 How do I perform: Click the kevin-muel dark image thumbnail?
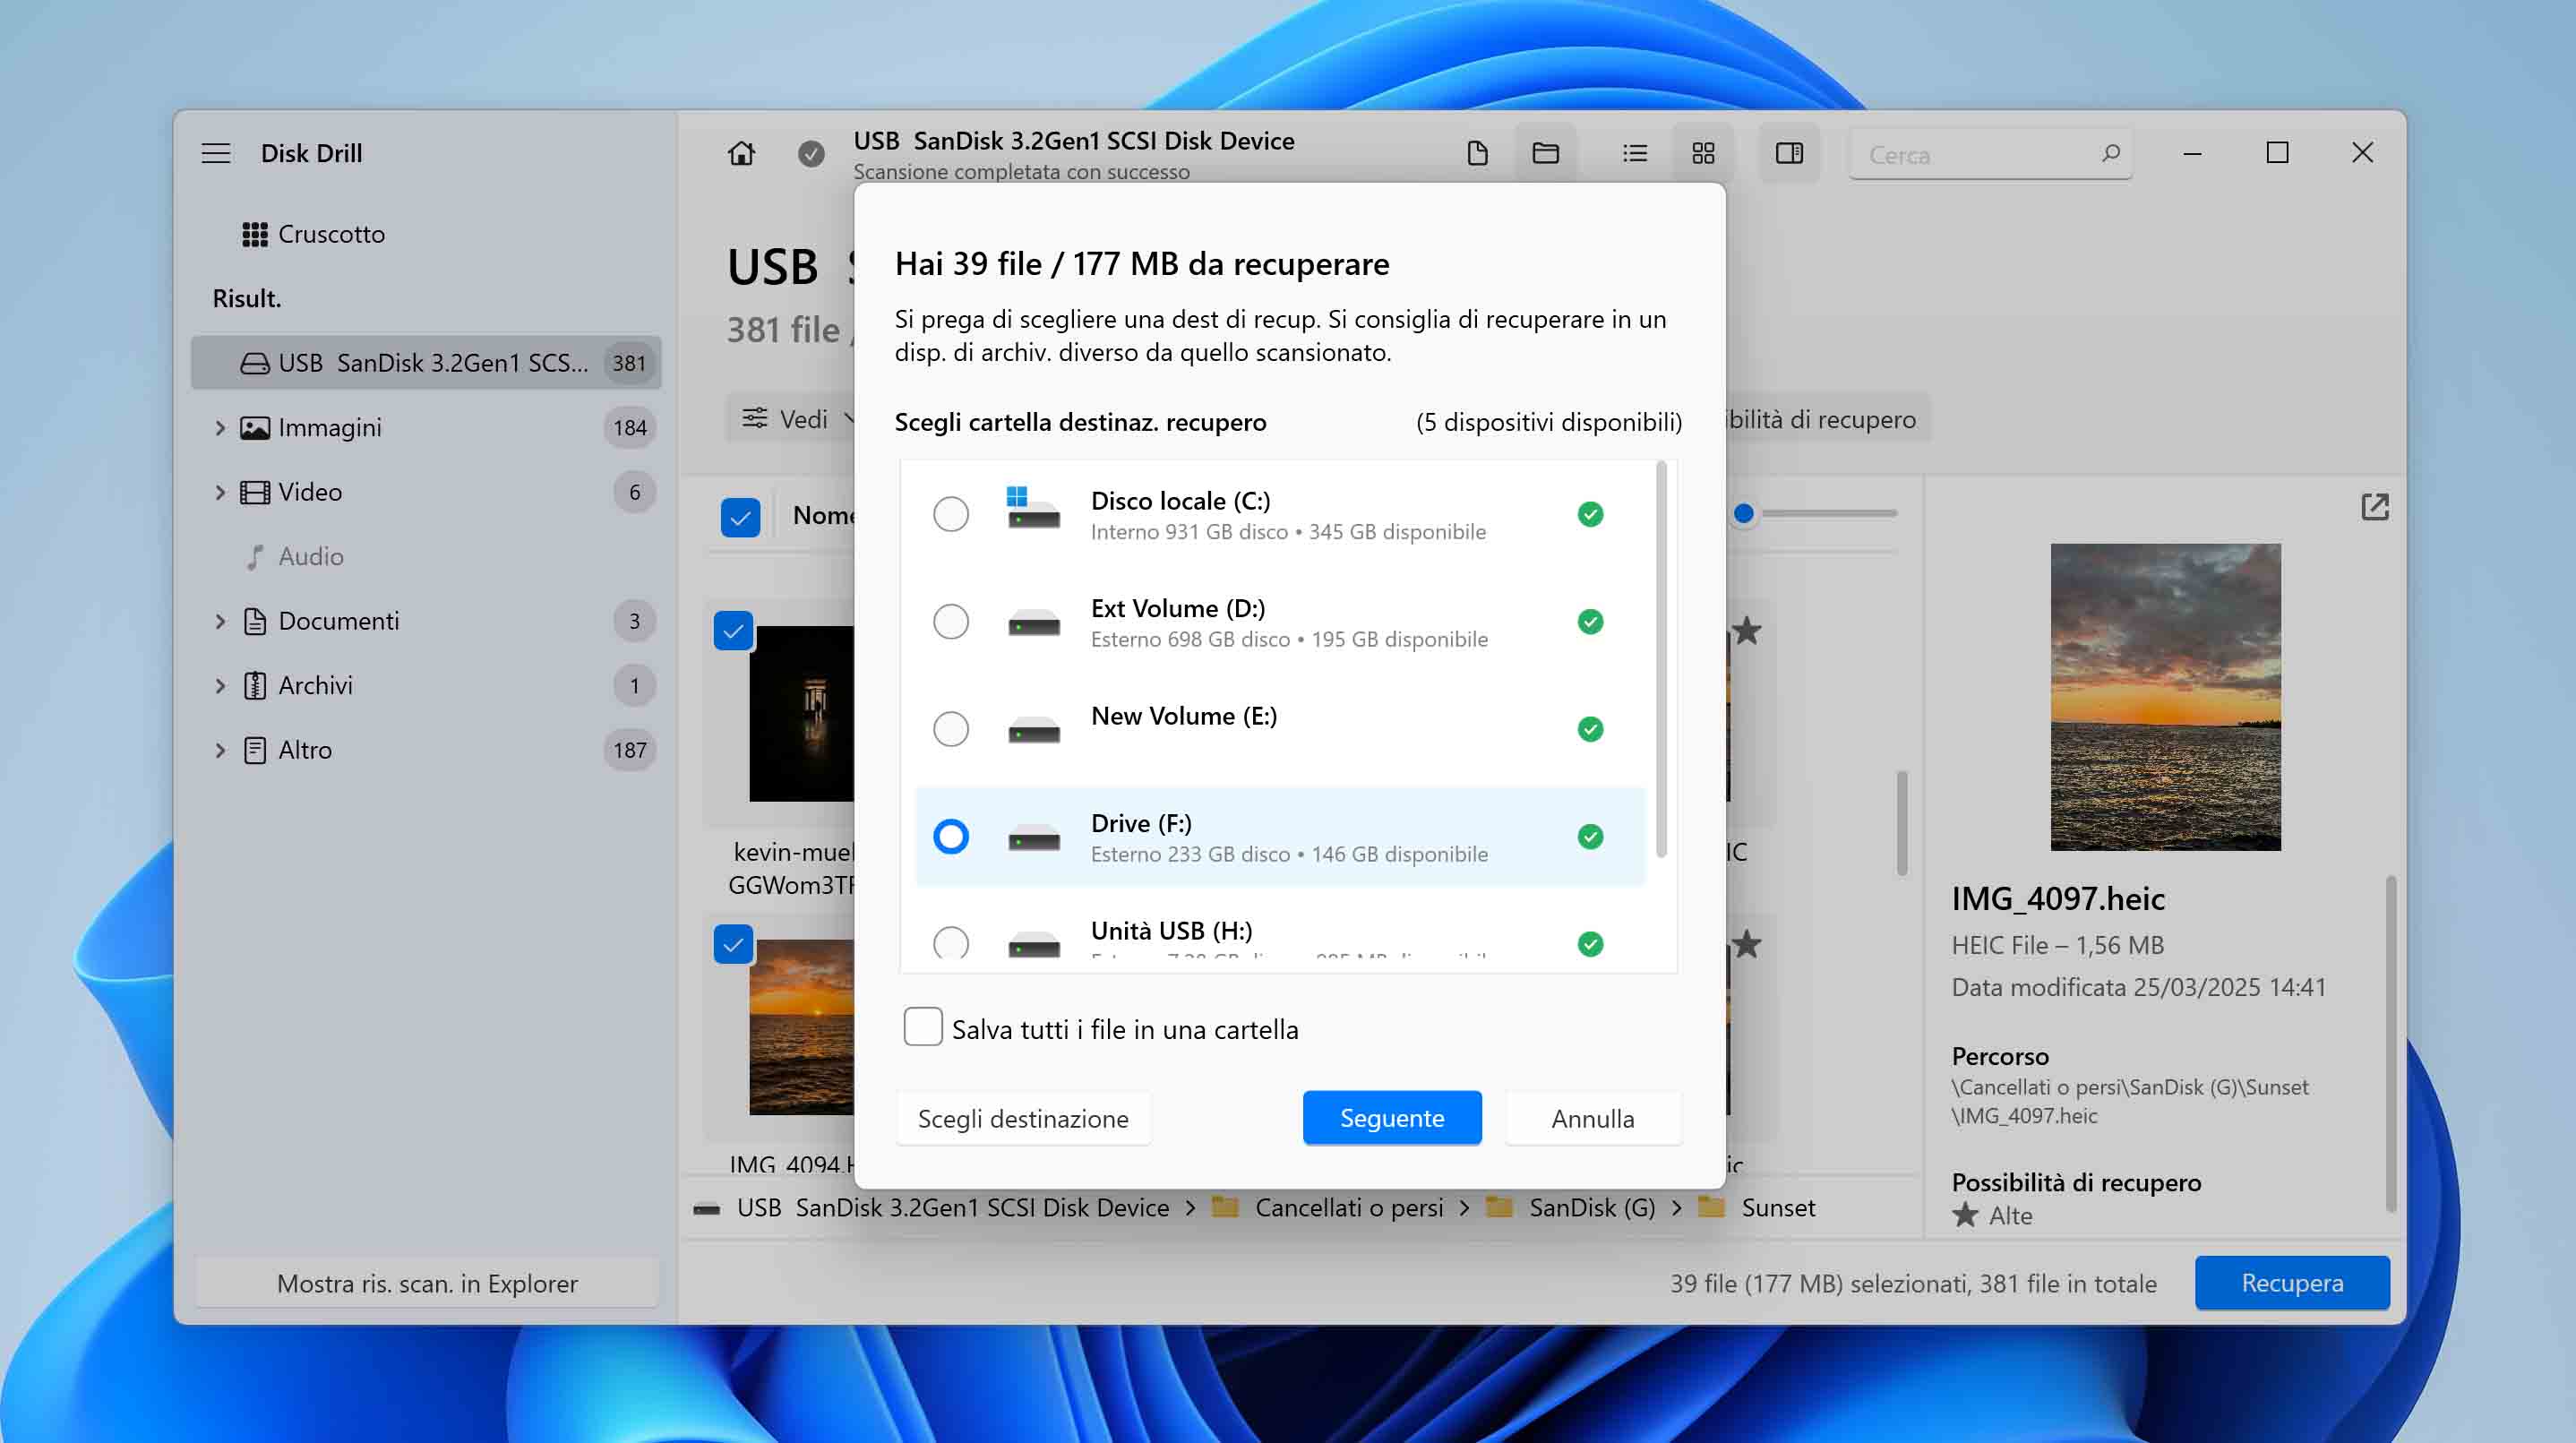pyautogui.click(x=802, y=713)
